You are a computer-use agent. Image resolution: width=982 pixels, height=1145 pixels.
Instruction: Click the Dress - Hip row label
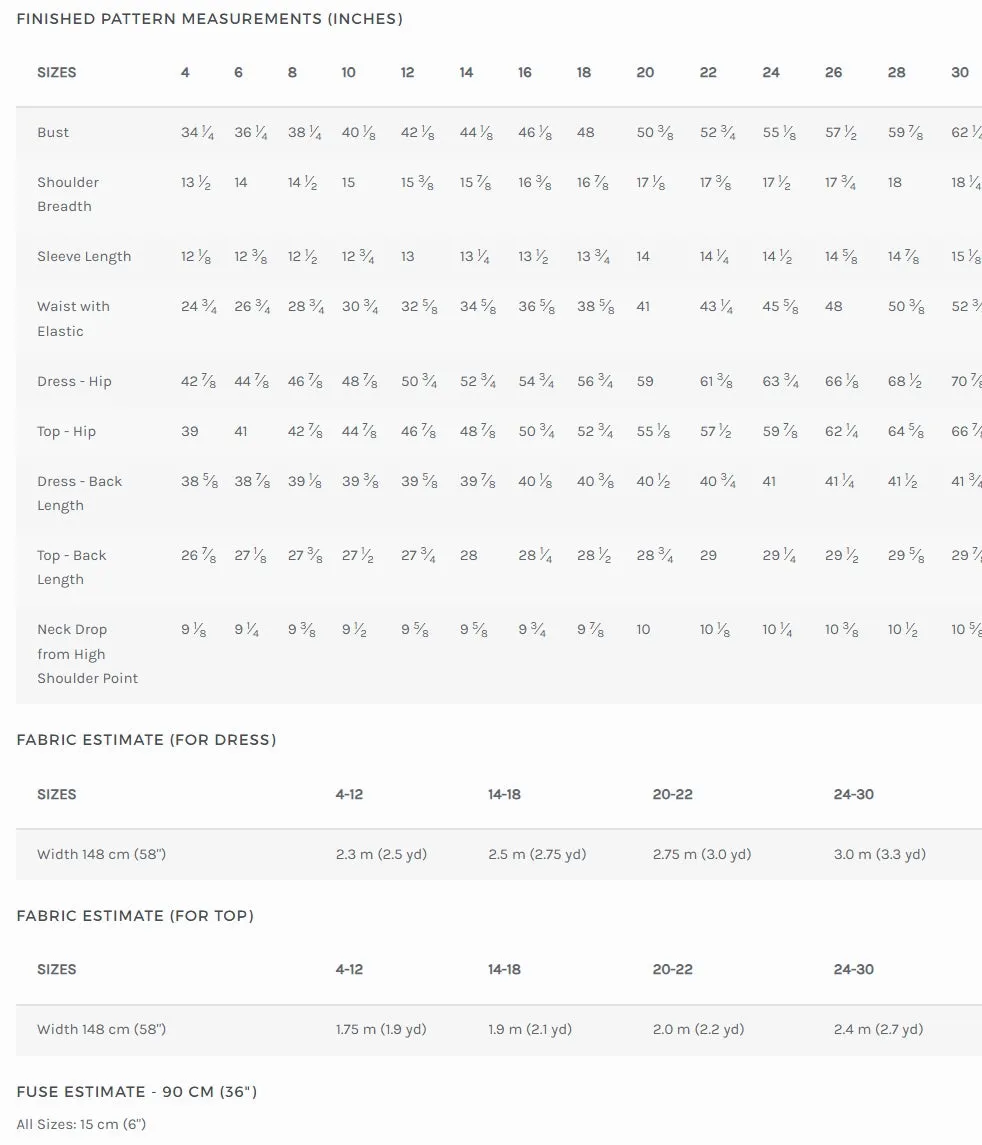(x=74, y=381)
